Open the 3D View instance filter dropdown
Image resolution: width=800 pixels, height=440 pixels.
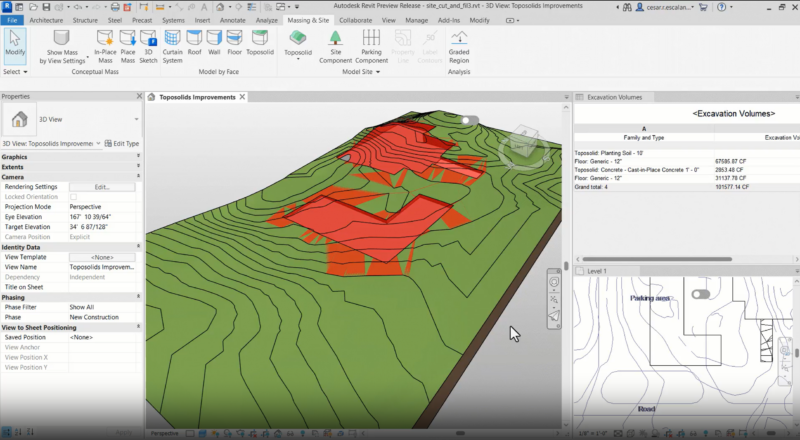[x=98, y=143]
